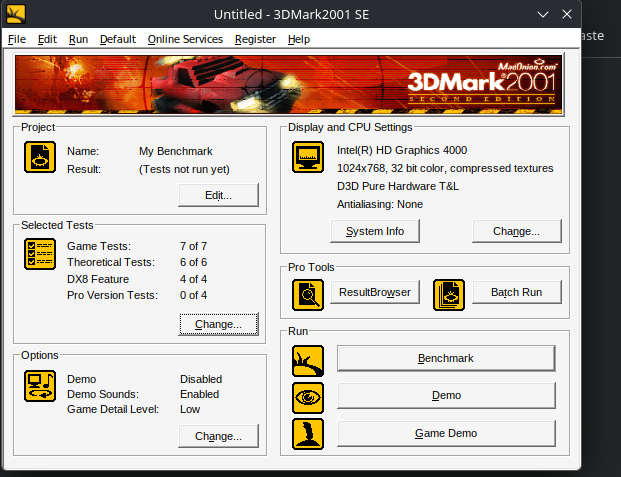Image resolution: width=621 pixels, height=477 pixels.
Task: Click the Game Tests '7 of 7' value
Action: tap(193, 246)
